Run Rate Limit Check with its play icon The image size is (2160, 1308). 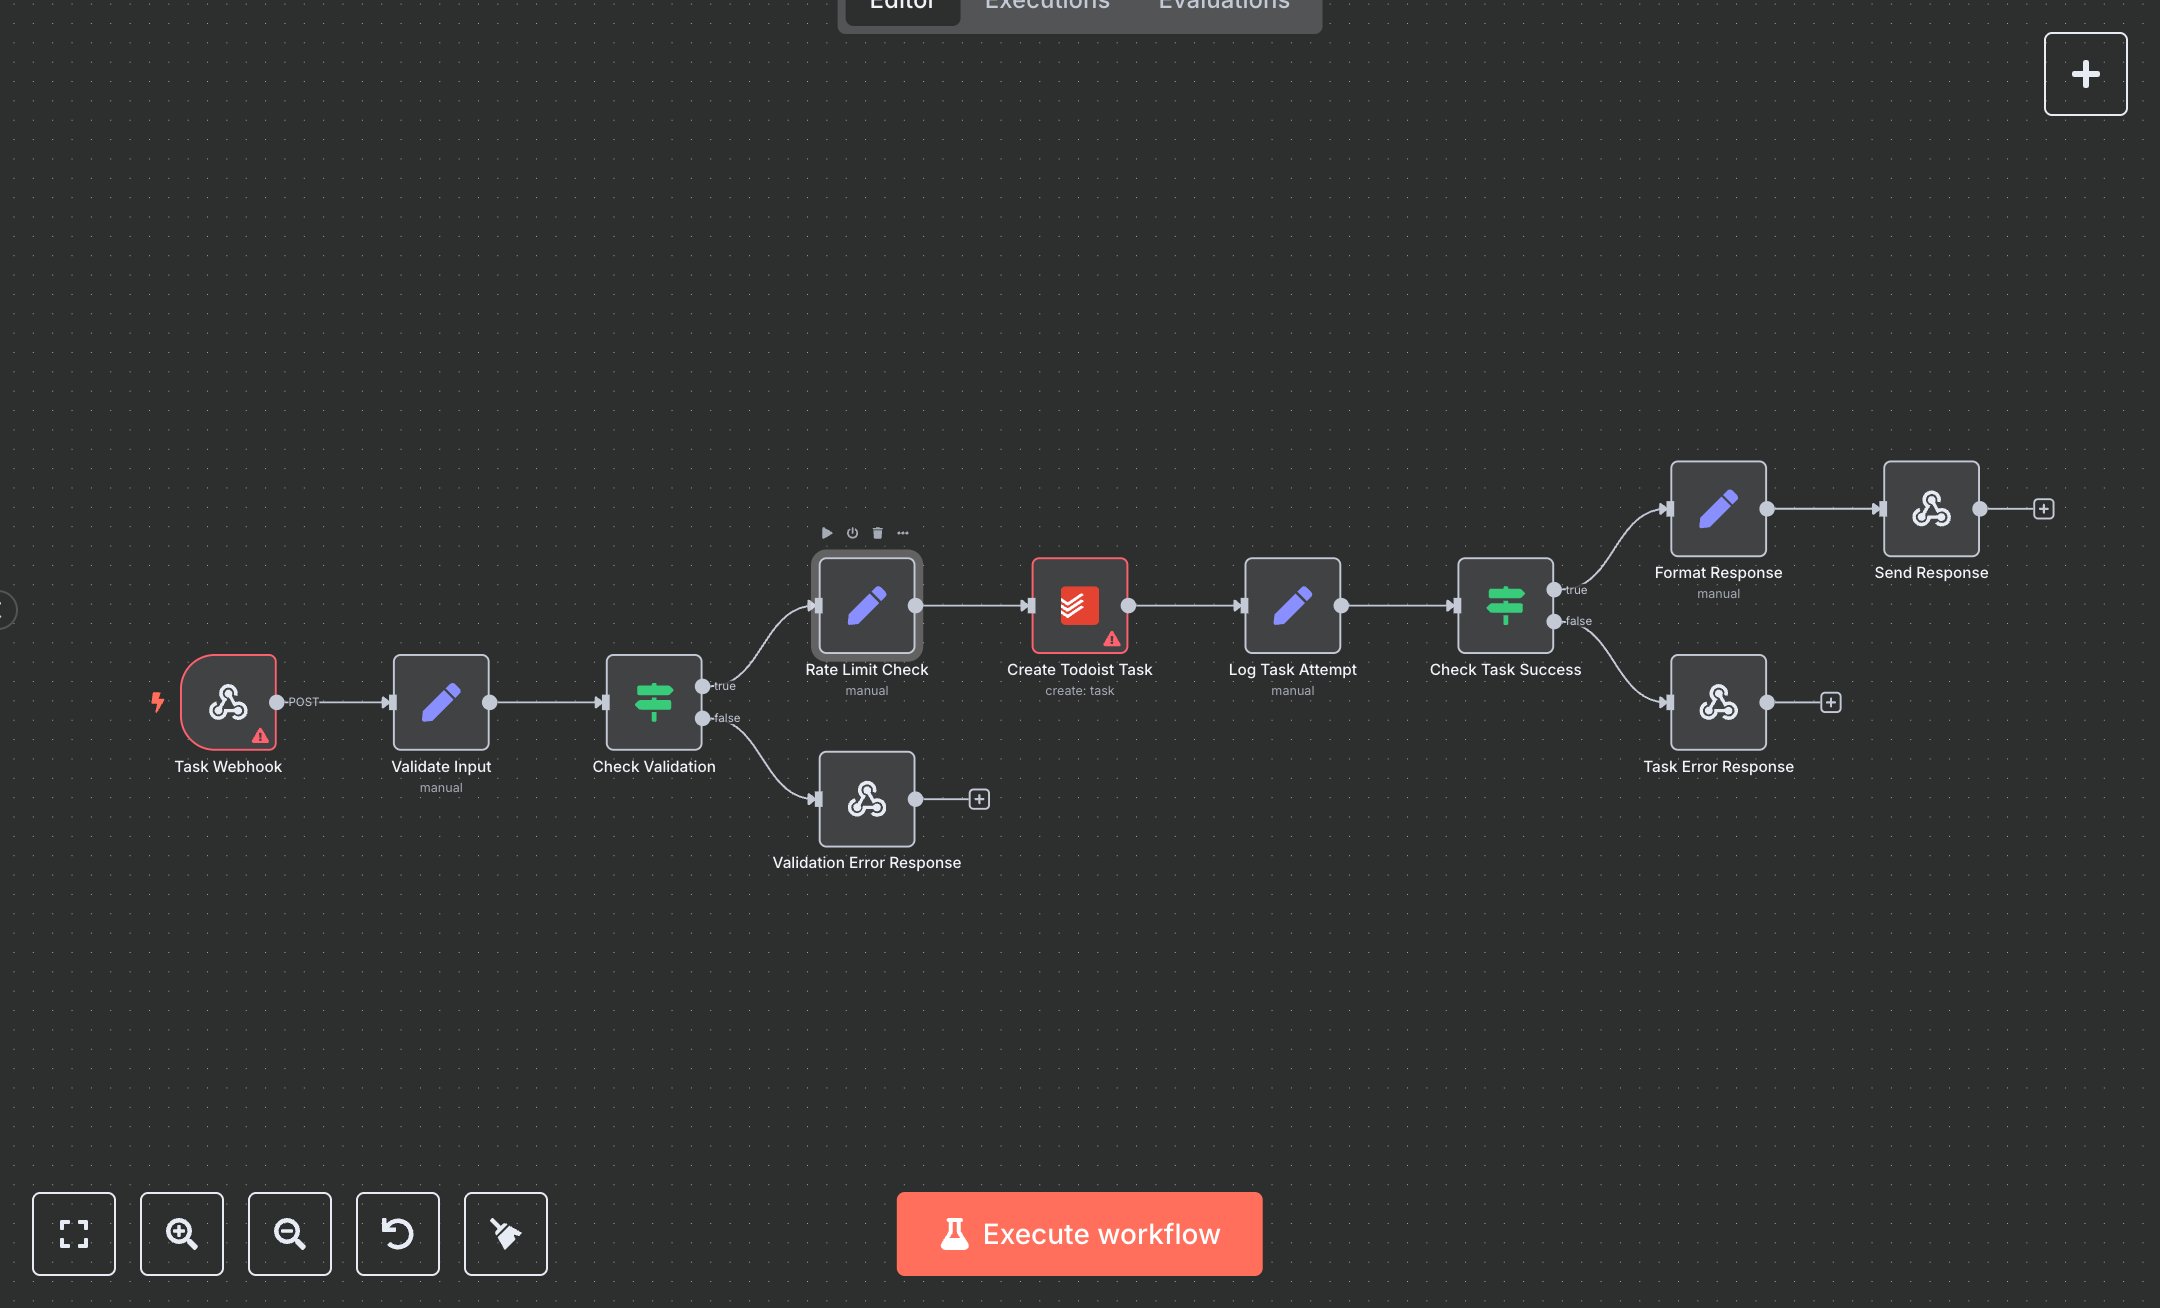(x=827, y=533)
